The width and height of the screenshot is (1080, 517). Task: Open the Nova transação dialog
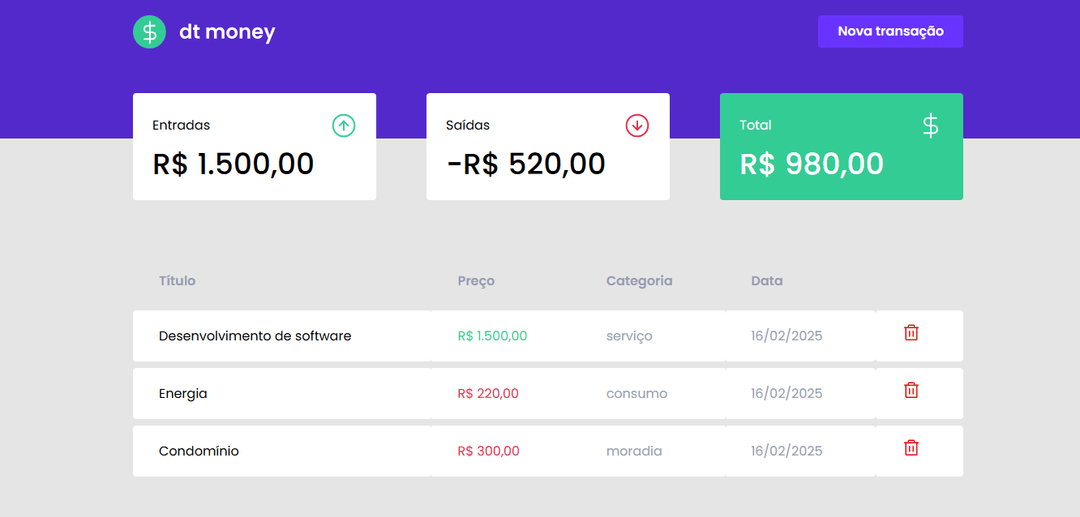click(891, 32)
